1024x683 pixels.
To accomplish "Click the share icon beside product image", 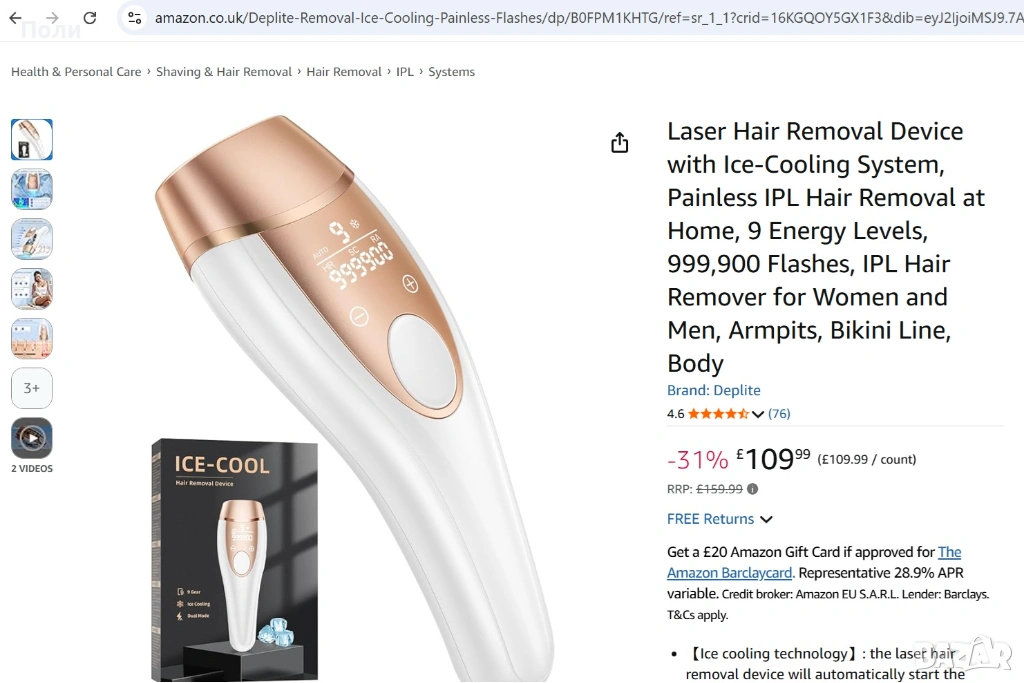I will [x=620, y=142].
